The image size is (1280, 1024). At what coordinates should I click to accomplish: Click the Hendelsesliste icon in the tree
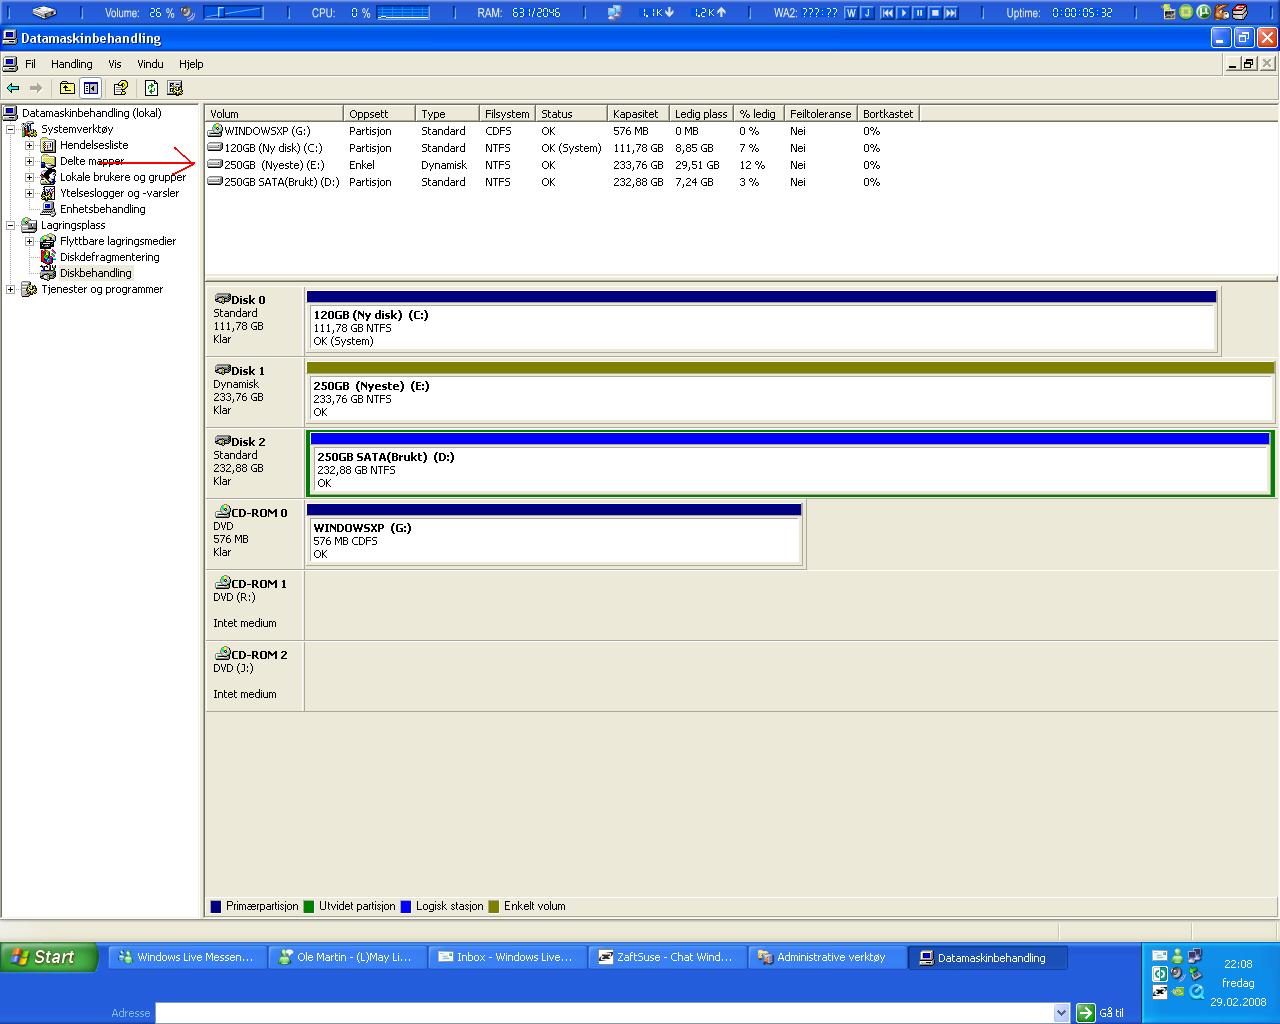tap(48, 145)
